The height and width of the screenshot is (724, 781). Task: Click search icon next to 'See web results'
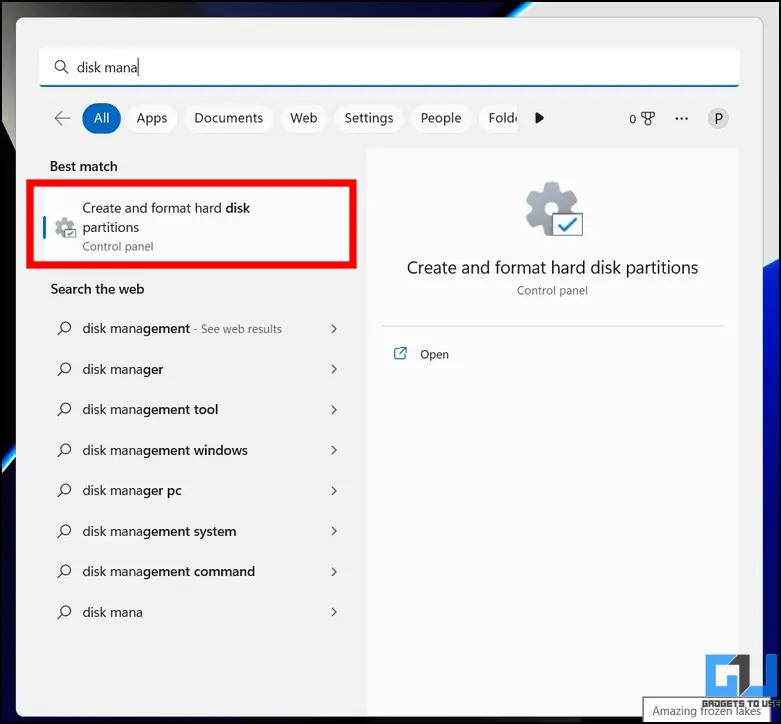[x=64, y=328]
